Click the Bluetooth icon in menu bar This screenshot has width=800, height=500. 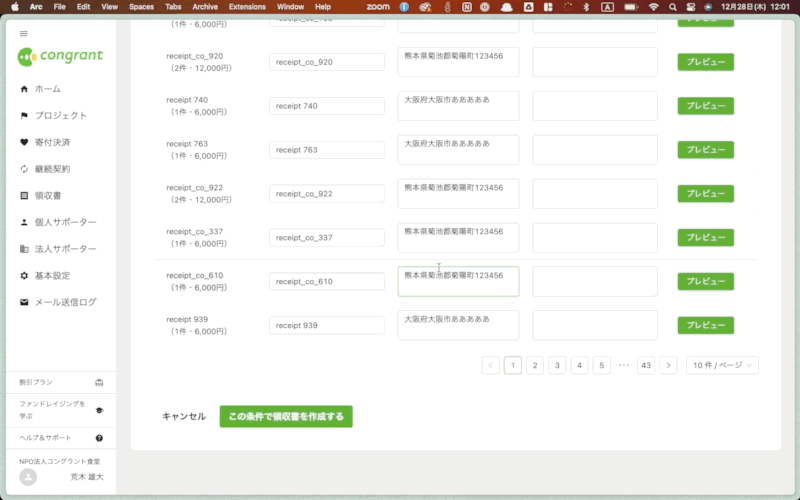(586, 7)
